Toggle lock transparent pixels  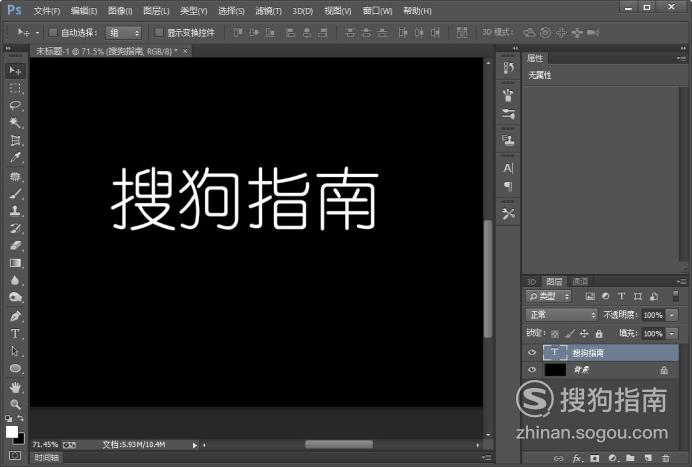pos(555,334)
